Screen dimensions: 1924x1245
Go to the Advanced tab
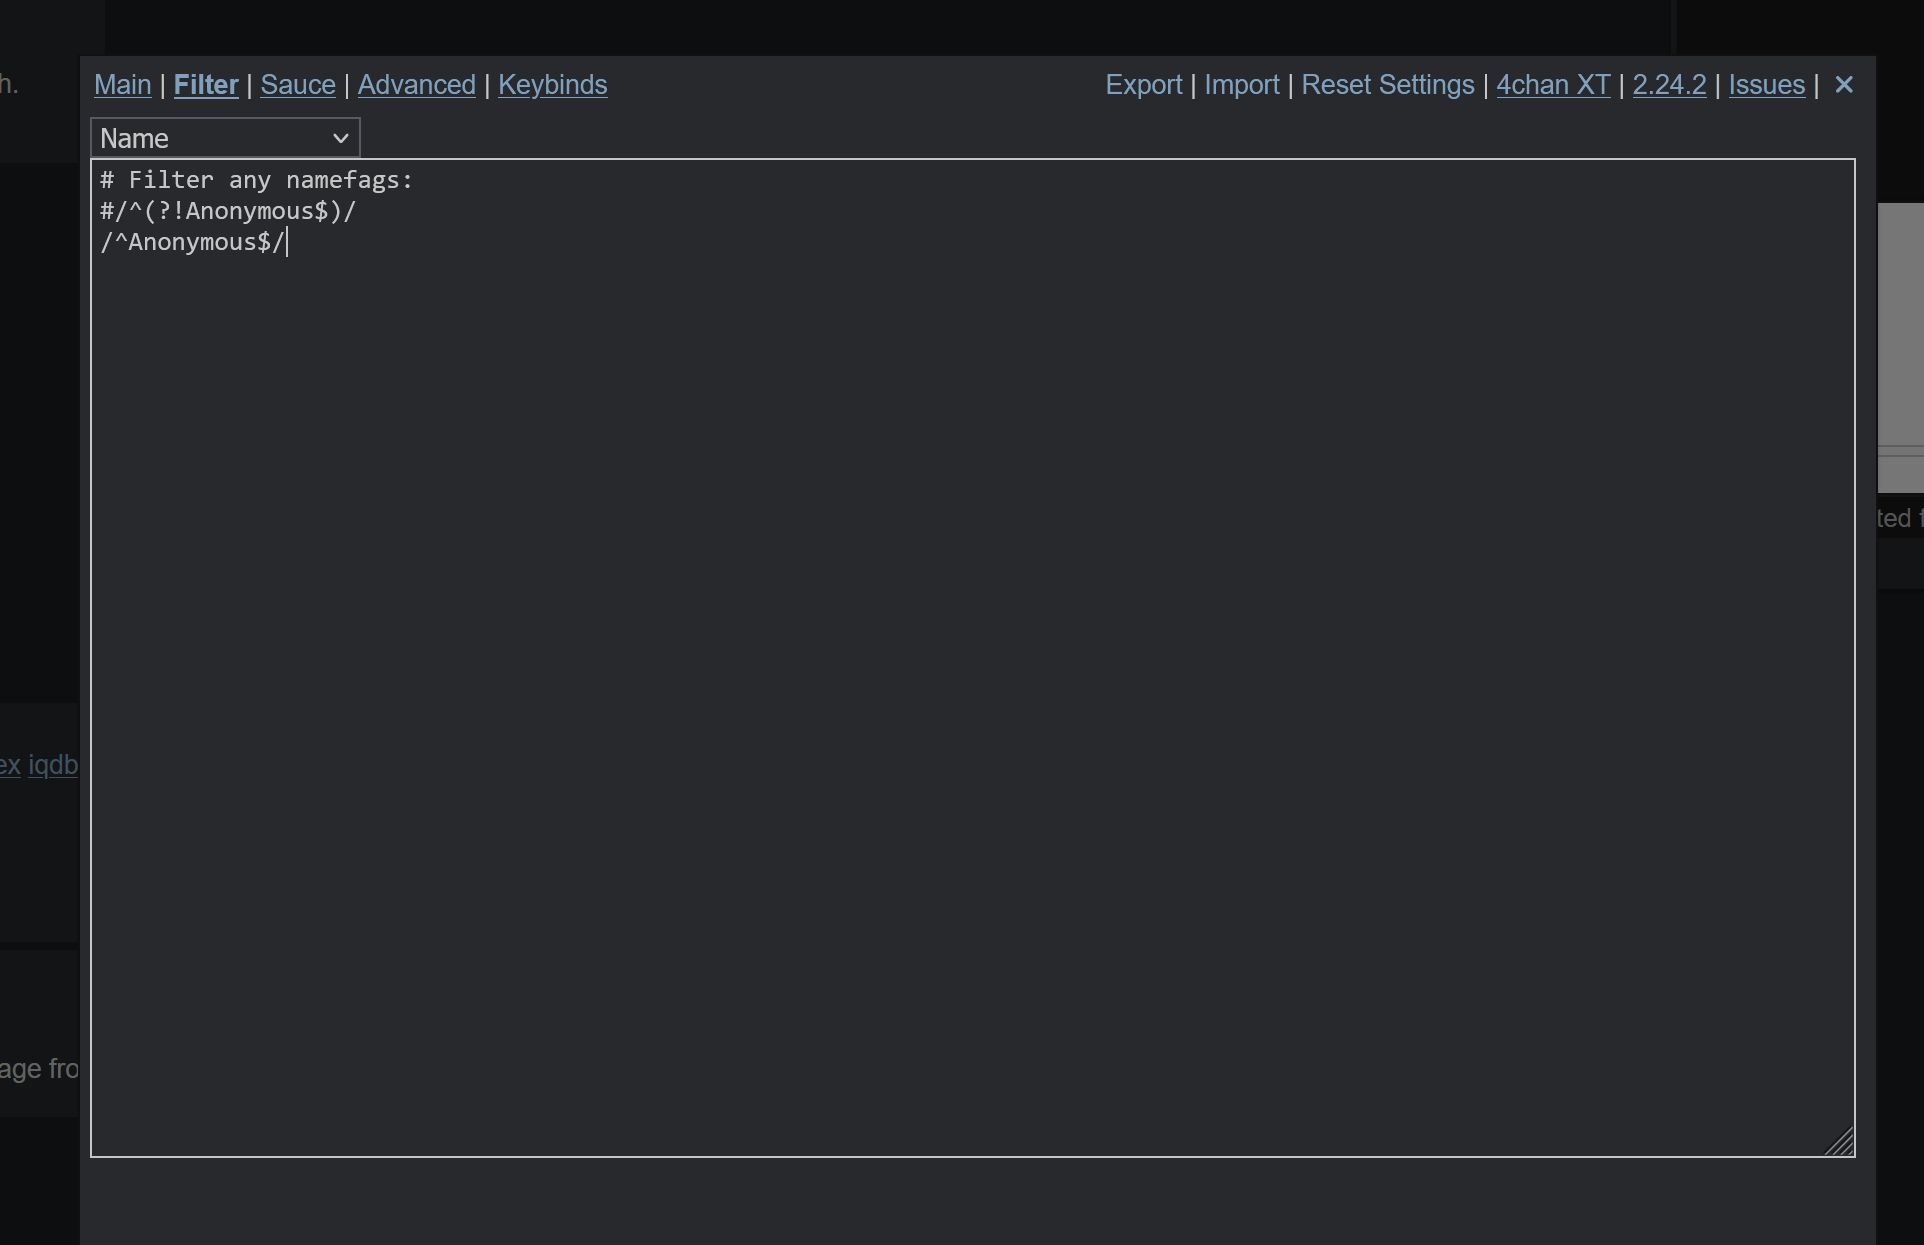pyautogui.click(x=416, y=85)
